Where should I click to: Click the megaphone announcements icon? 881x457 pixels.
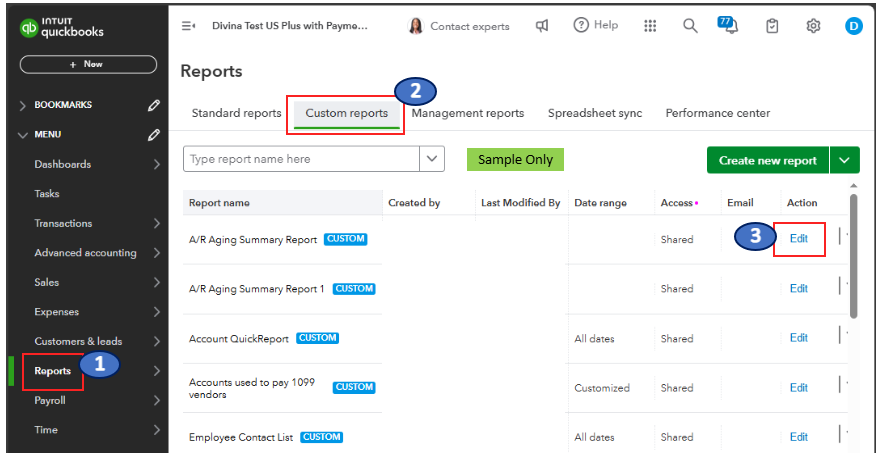click(x=542, y=26)
